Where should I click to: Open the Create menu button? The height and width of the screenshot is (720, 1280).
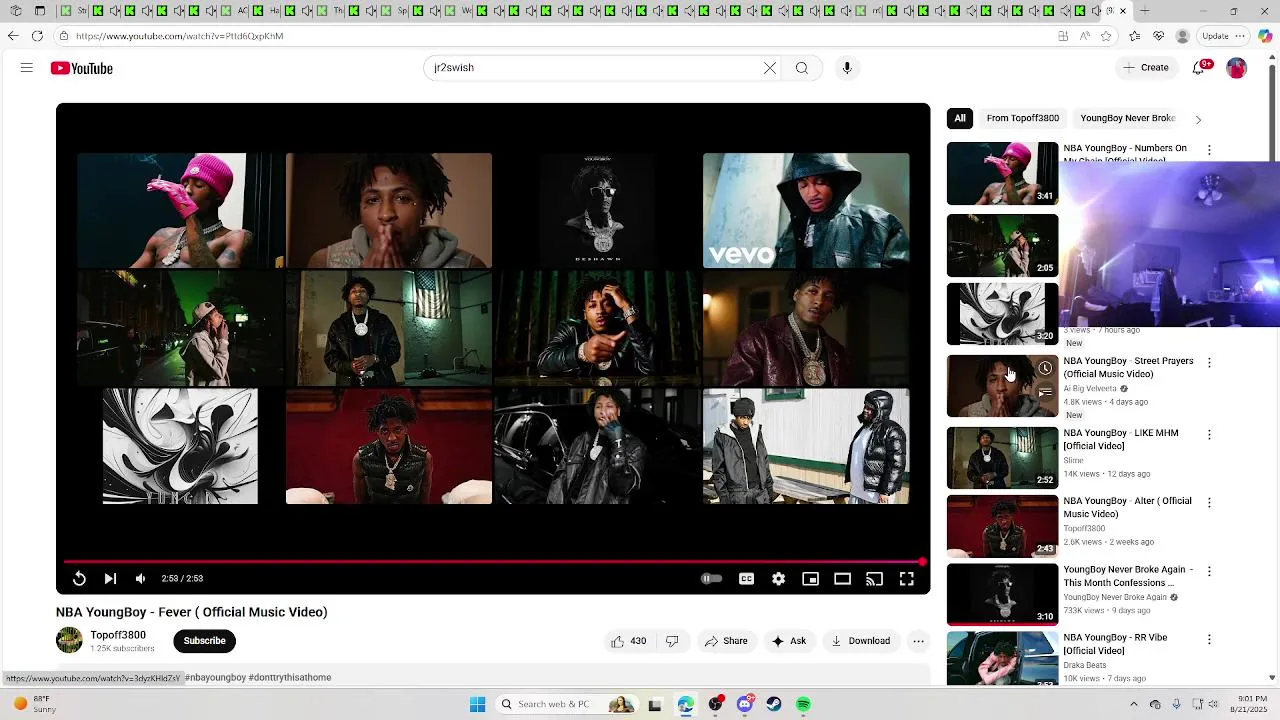click(x=1146, y=68)
